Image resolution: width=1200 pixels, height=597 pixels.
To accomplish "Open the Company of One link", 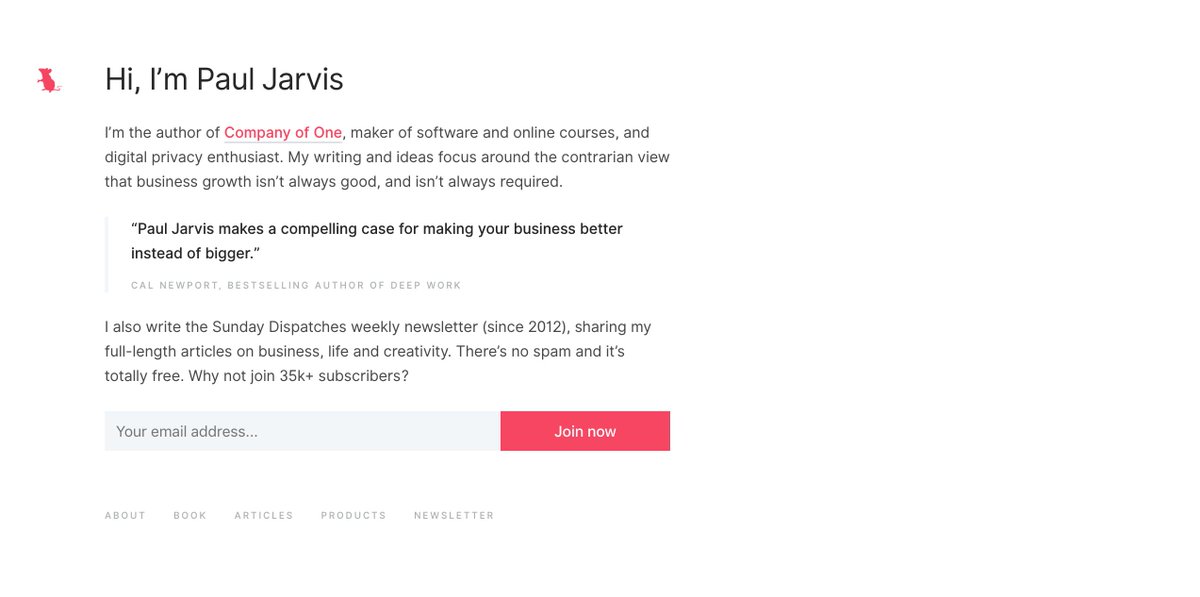I will 283,133.
